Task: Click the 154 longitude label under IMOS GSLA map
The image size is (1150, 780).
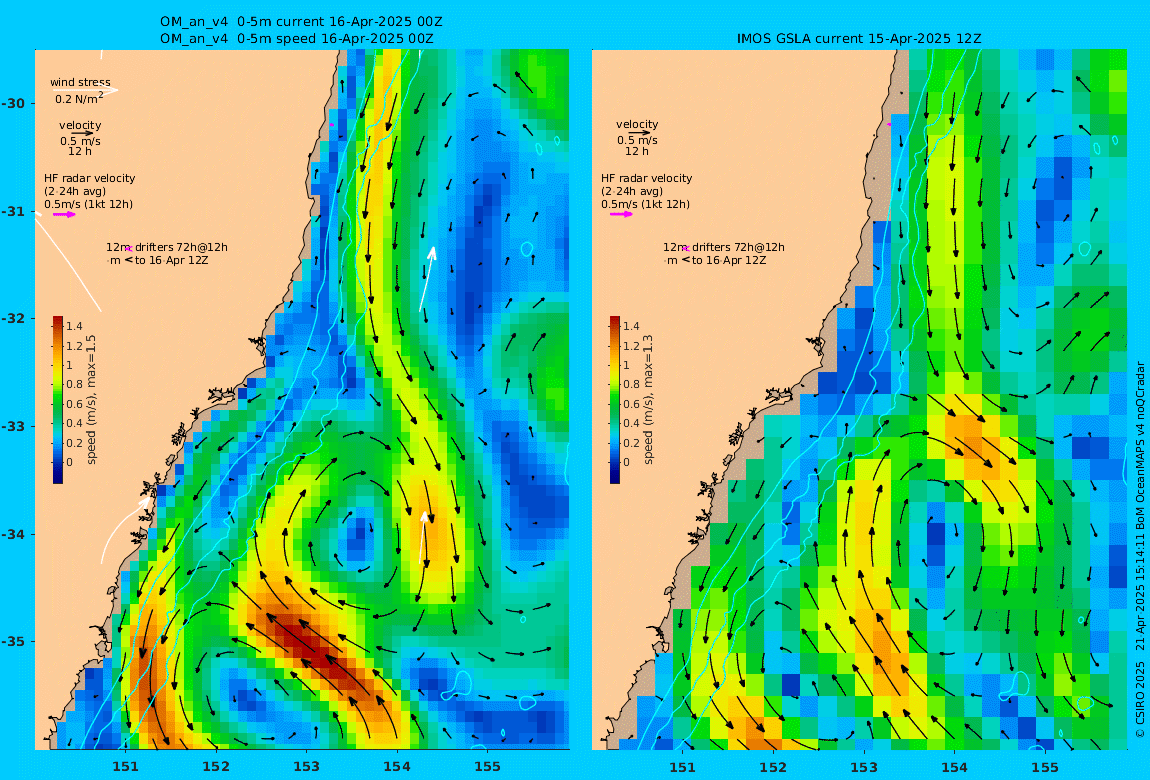Action: click(954, 768)
